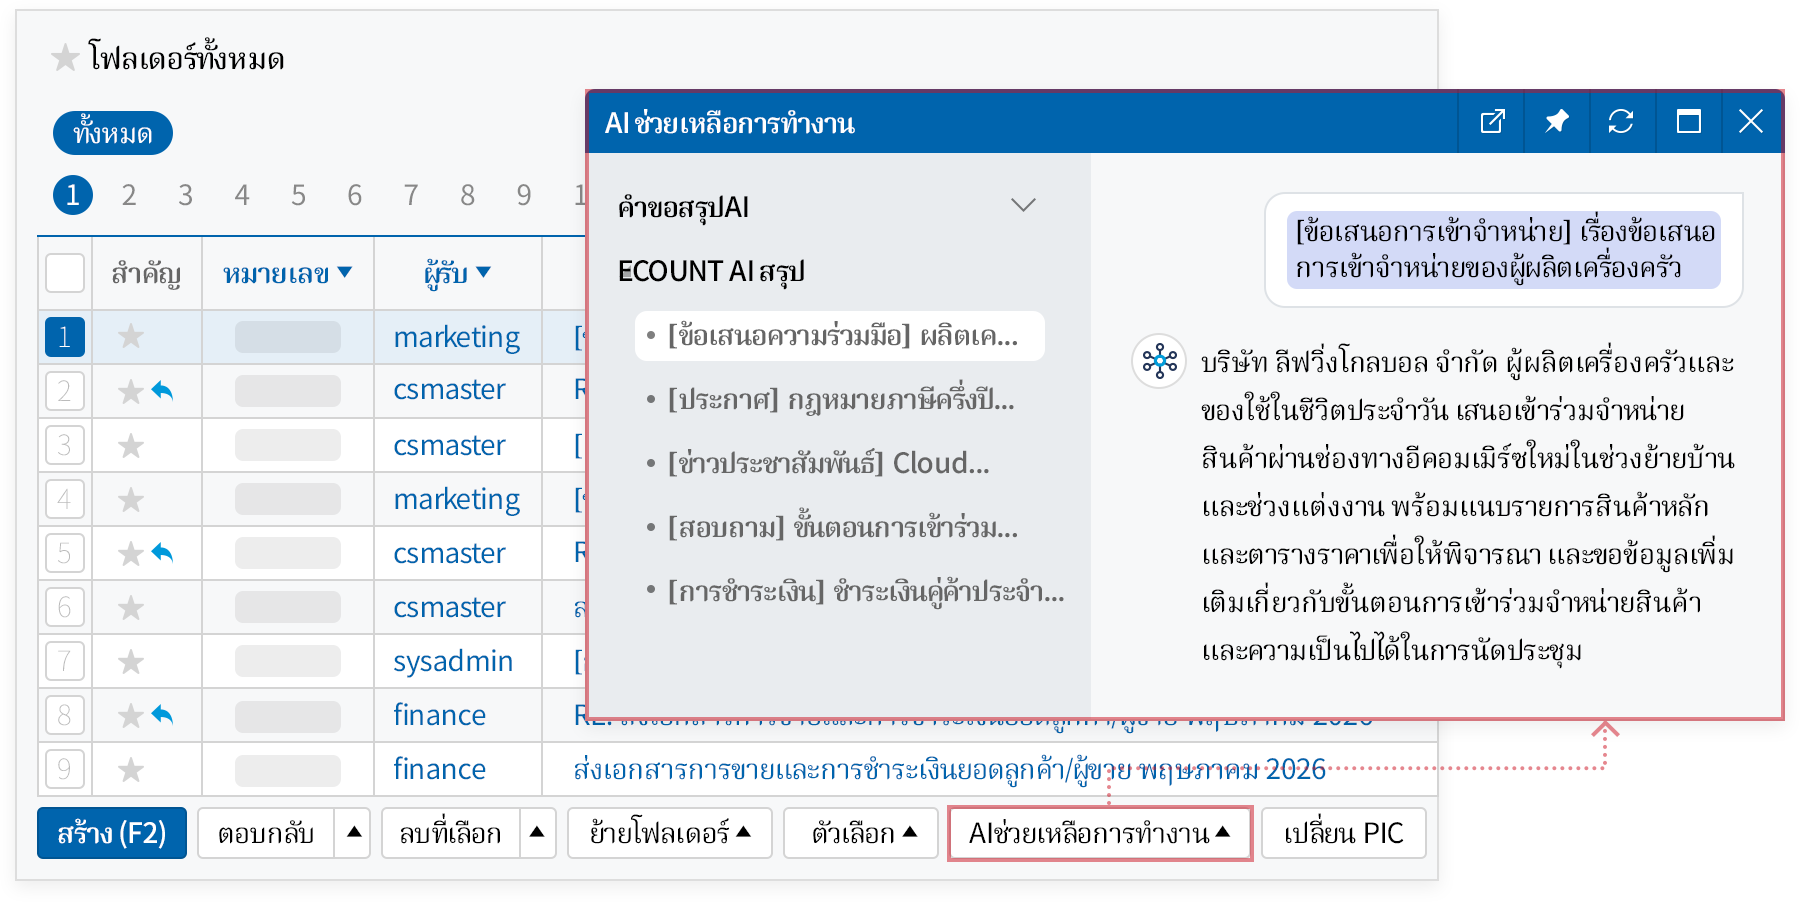Screen dimensions: 1800x902
Task: Select the ทั้งหมด filter tab
Action: [113, 133]
